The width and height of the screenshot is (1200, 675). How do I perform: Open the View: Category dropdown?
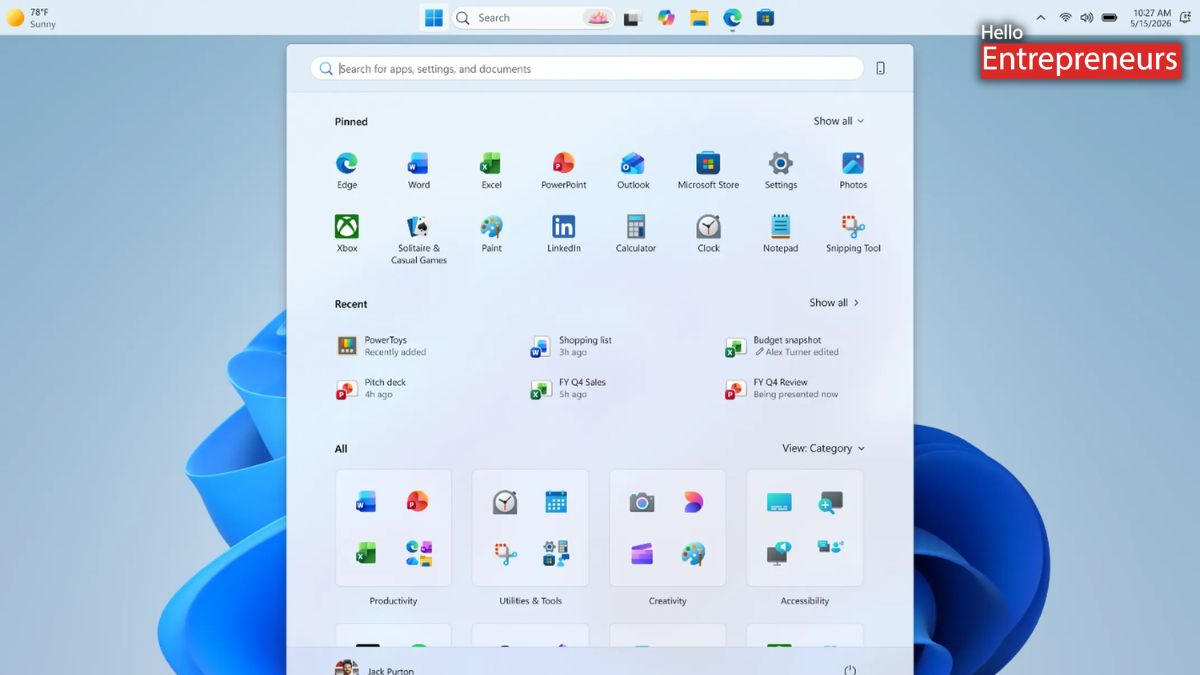824,448
